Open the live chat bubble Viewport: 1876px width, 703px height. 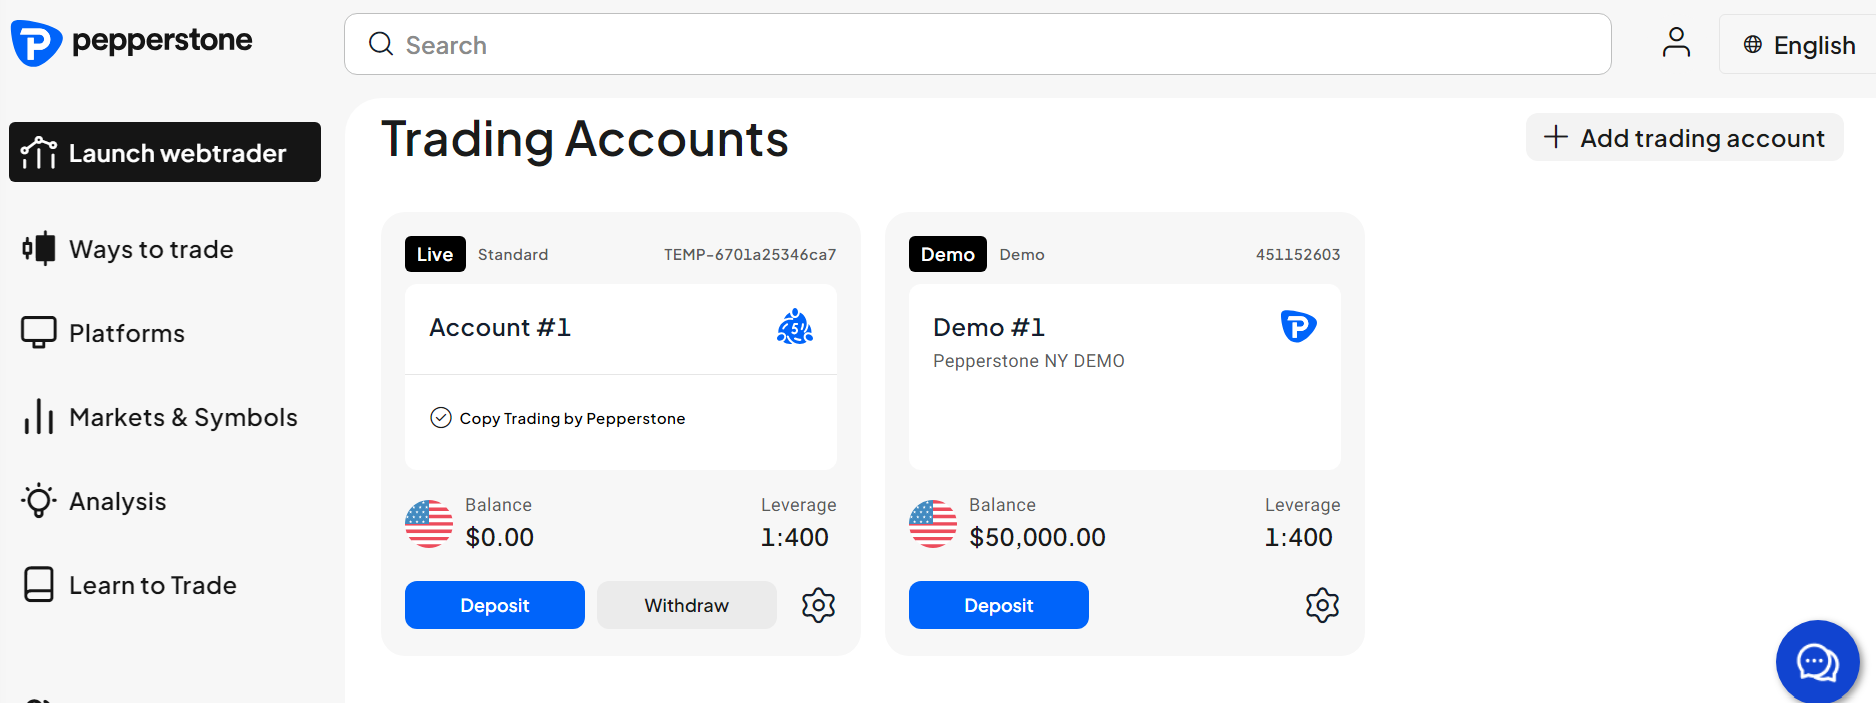point(1816,661)
